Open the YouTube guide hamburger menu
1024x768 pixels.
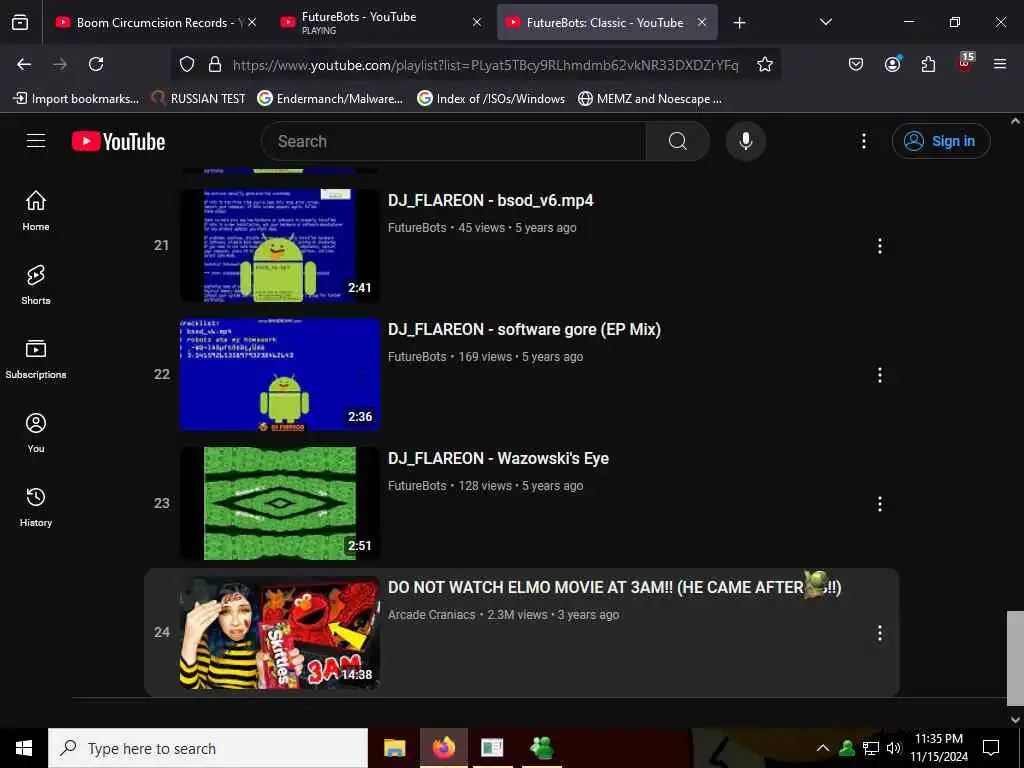coord(36,141)
